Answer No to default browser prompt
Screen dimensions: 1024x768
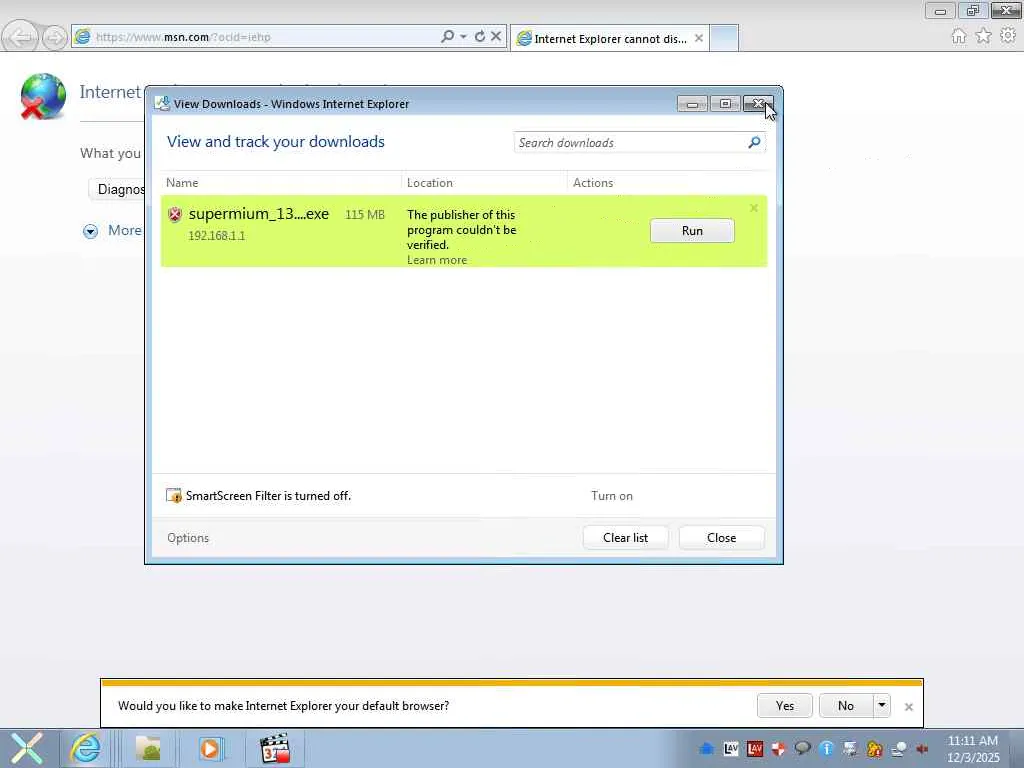[x=846, y=705]
